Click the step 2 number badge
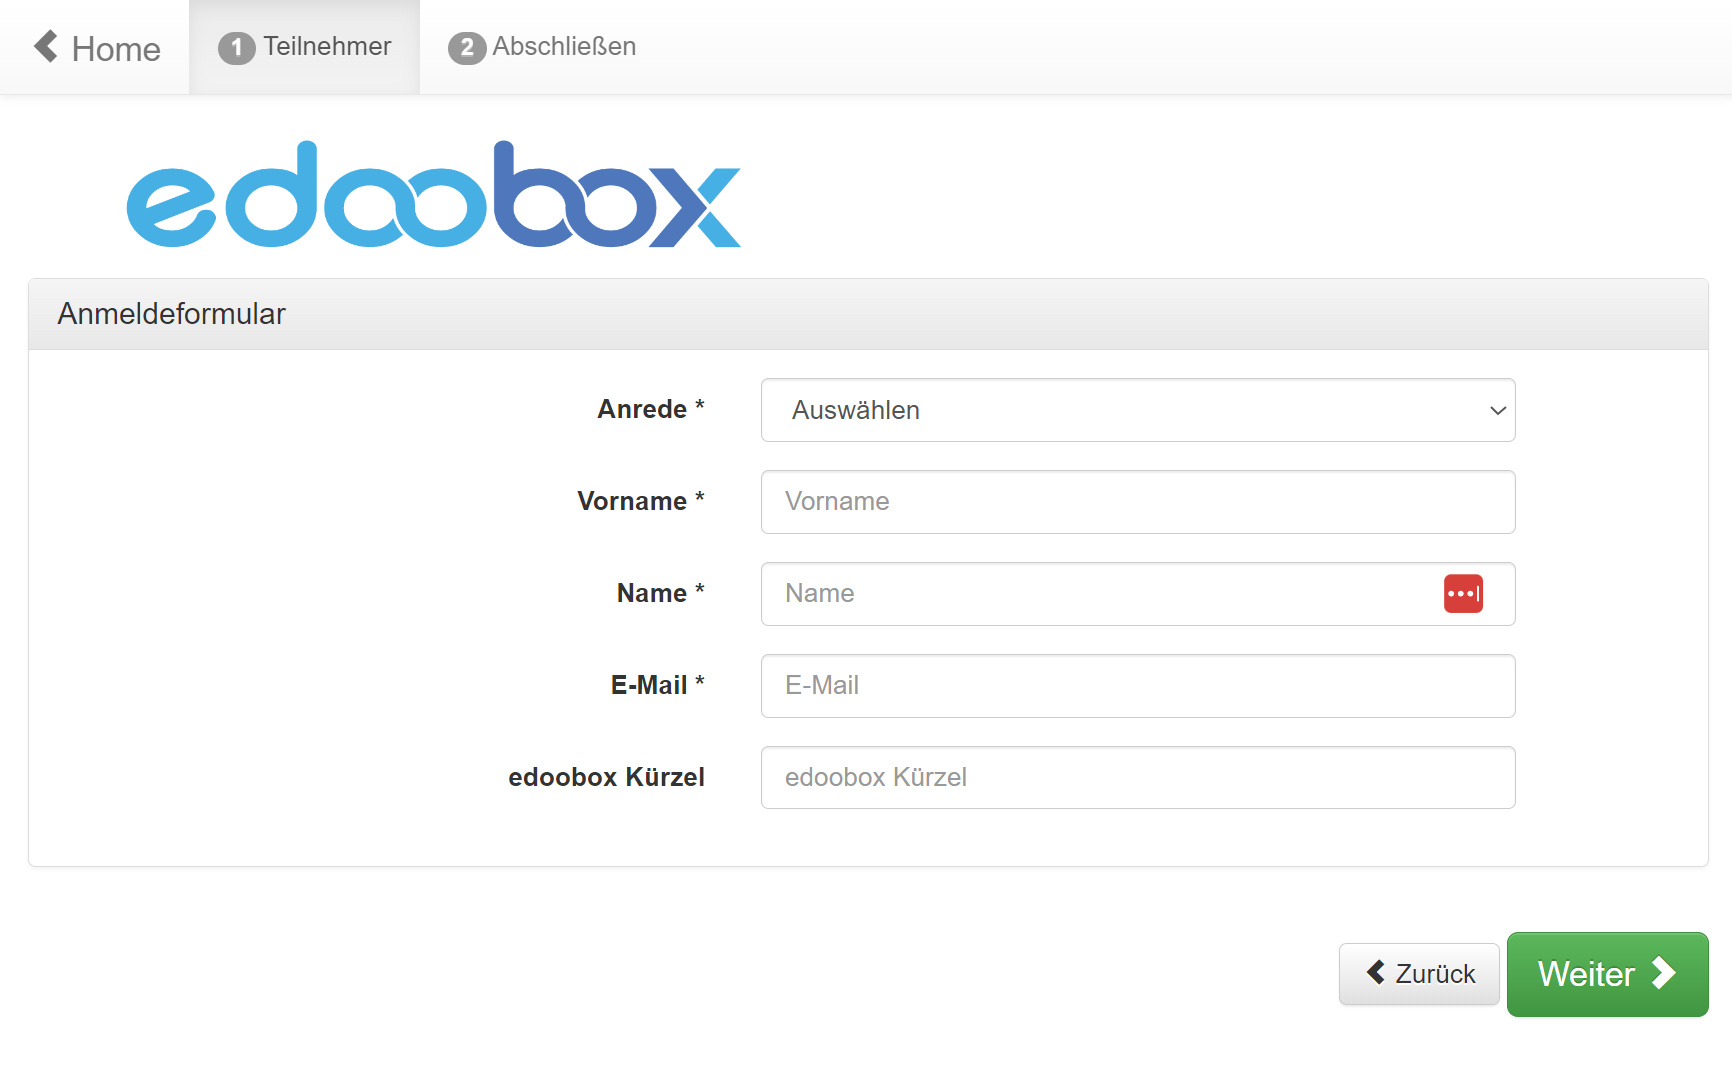The height and width of the screenshot is (1069, 1732). click(x=466, y=48)
